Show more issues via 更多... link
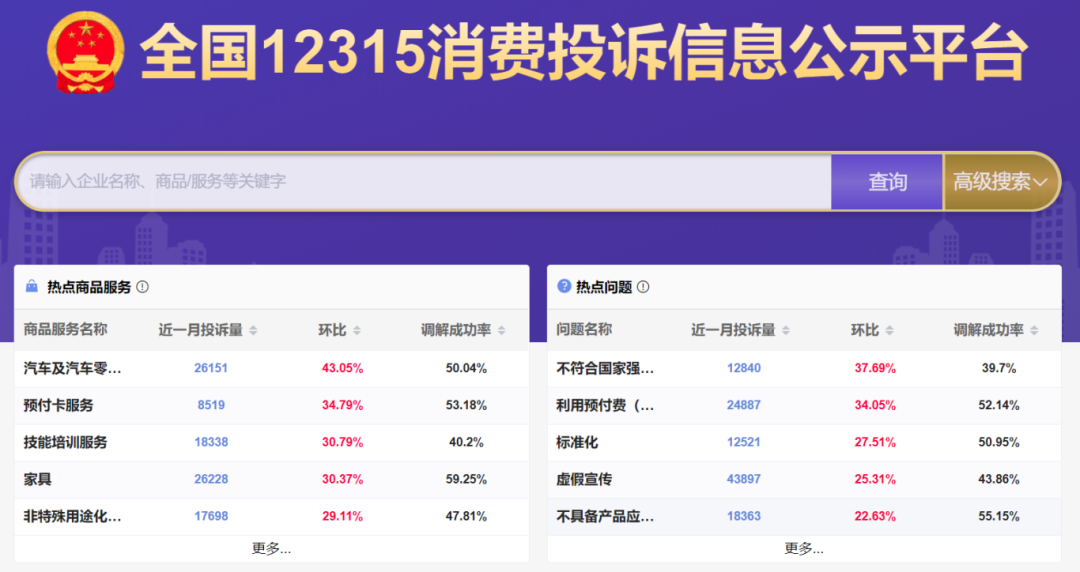Viewport: 1080px width, 572px height. [804, 548]
